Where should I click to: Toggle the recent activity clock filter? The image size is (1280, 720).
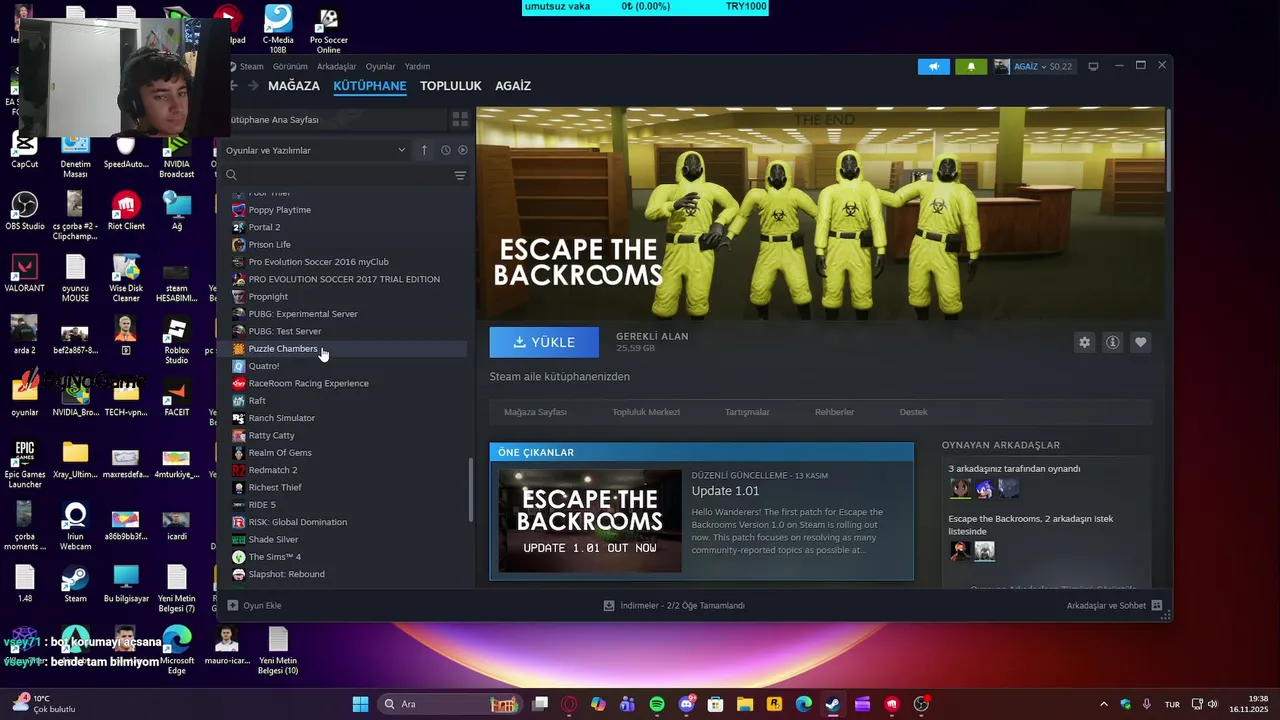coord(446,150)
